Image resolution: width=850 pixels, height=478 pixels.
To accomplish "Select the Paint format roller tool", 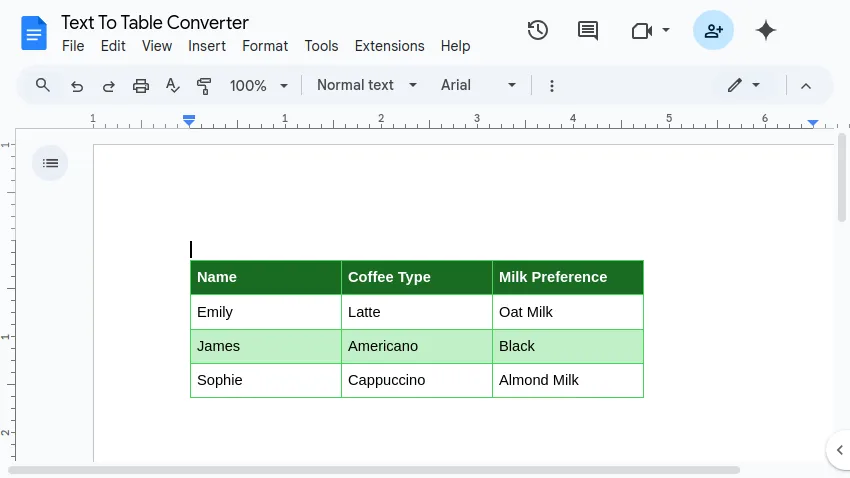I will 204,86.
